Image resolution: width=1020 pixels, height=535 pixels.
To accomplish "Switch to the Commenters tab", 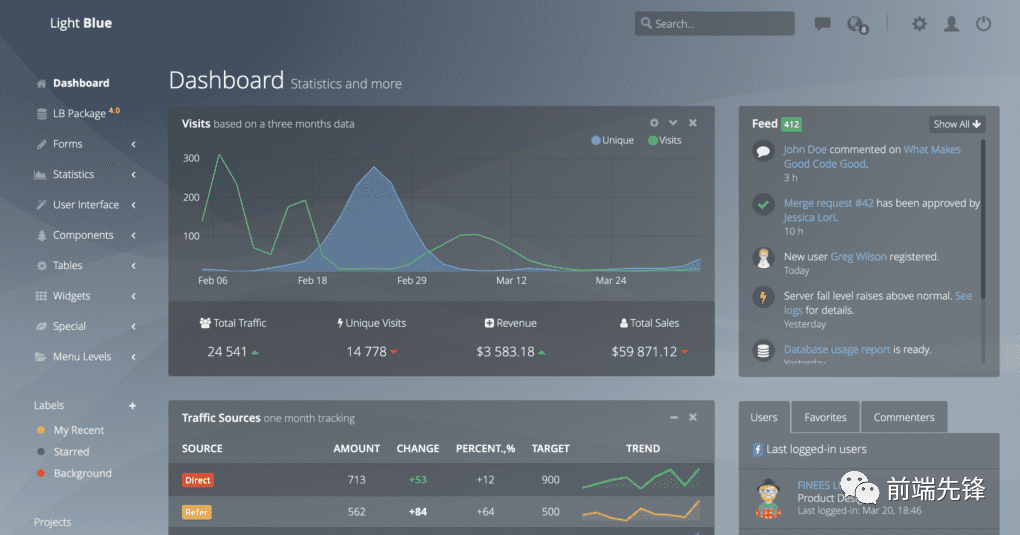I will [904, 417].
